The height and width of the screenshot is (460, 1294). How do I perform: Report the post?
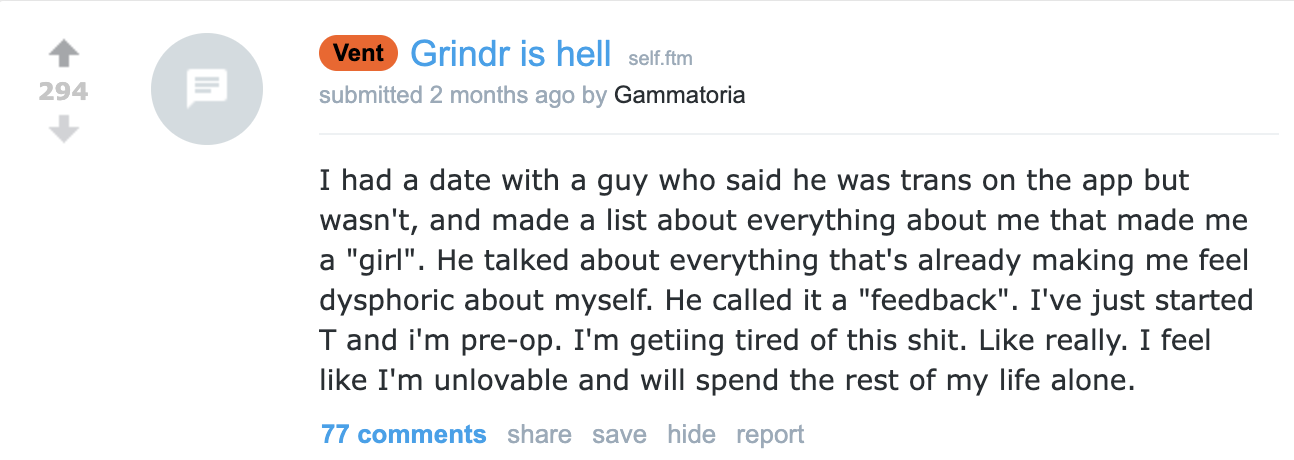pyautogui.click(x=770, y=435)
